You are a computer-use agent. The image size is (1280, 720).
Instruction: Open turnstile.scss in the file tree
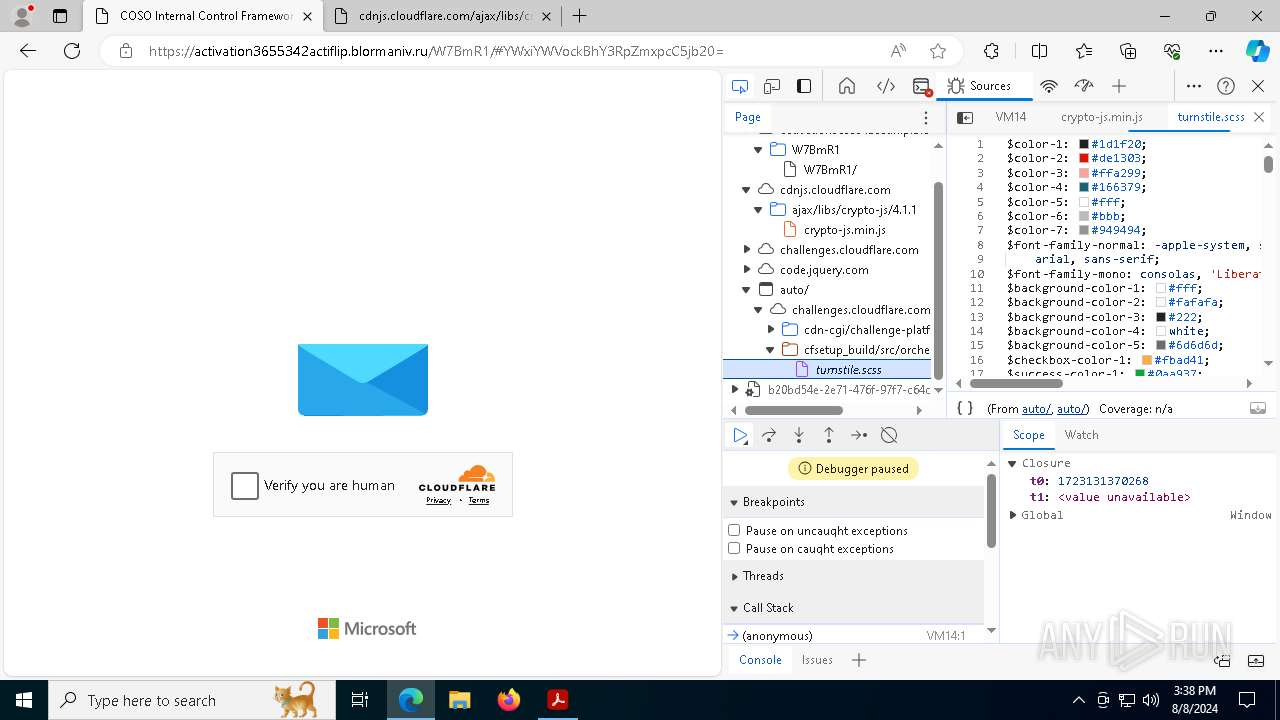(x=849, y=370)
